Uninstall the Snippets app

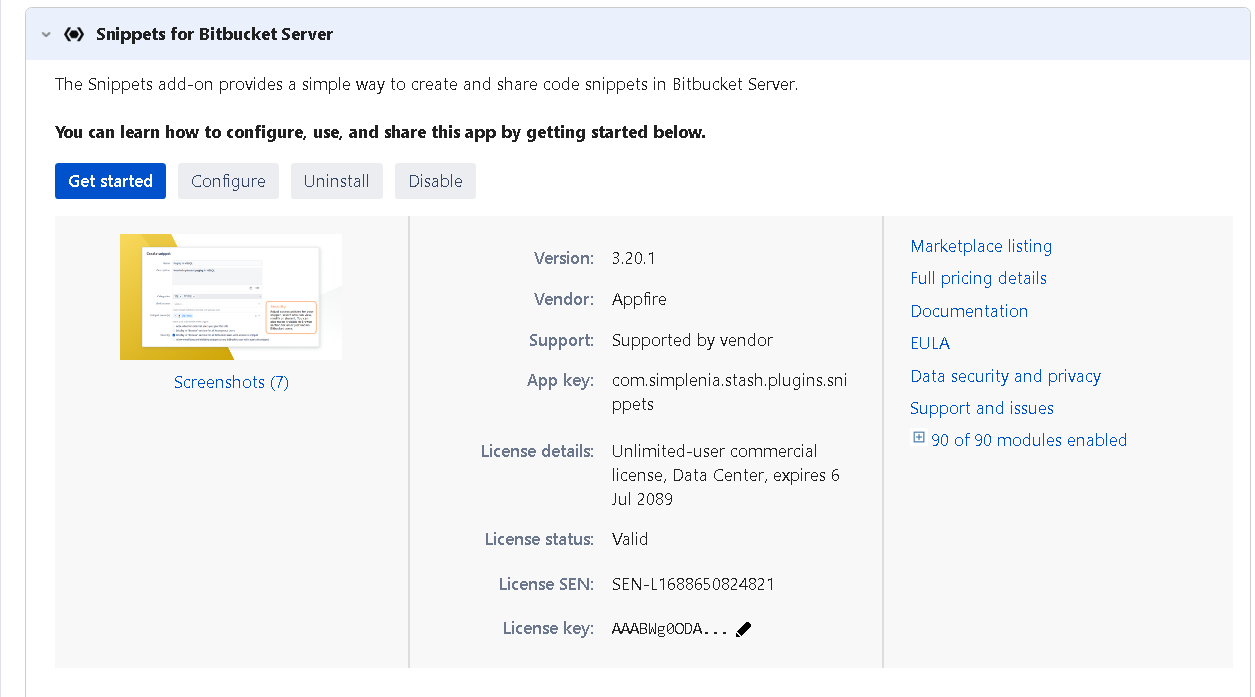tap(336, 181)
